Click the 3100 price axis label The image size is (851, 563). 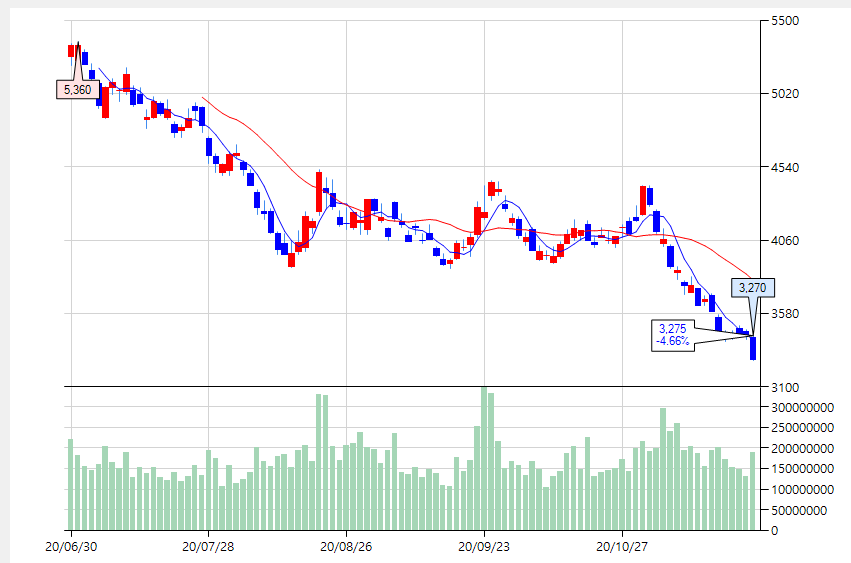coord(785,388)
